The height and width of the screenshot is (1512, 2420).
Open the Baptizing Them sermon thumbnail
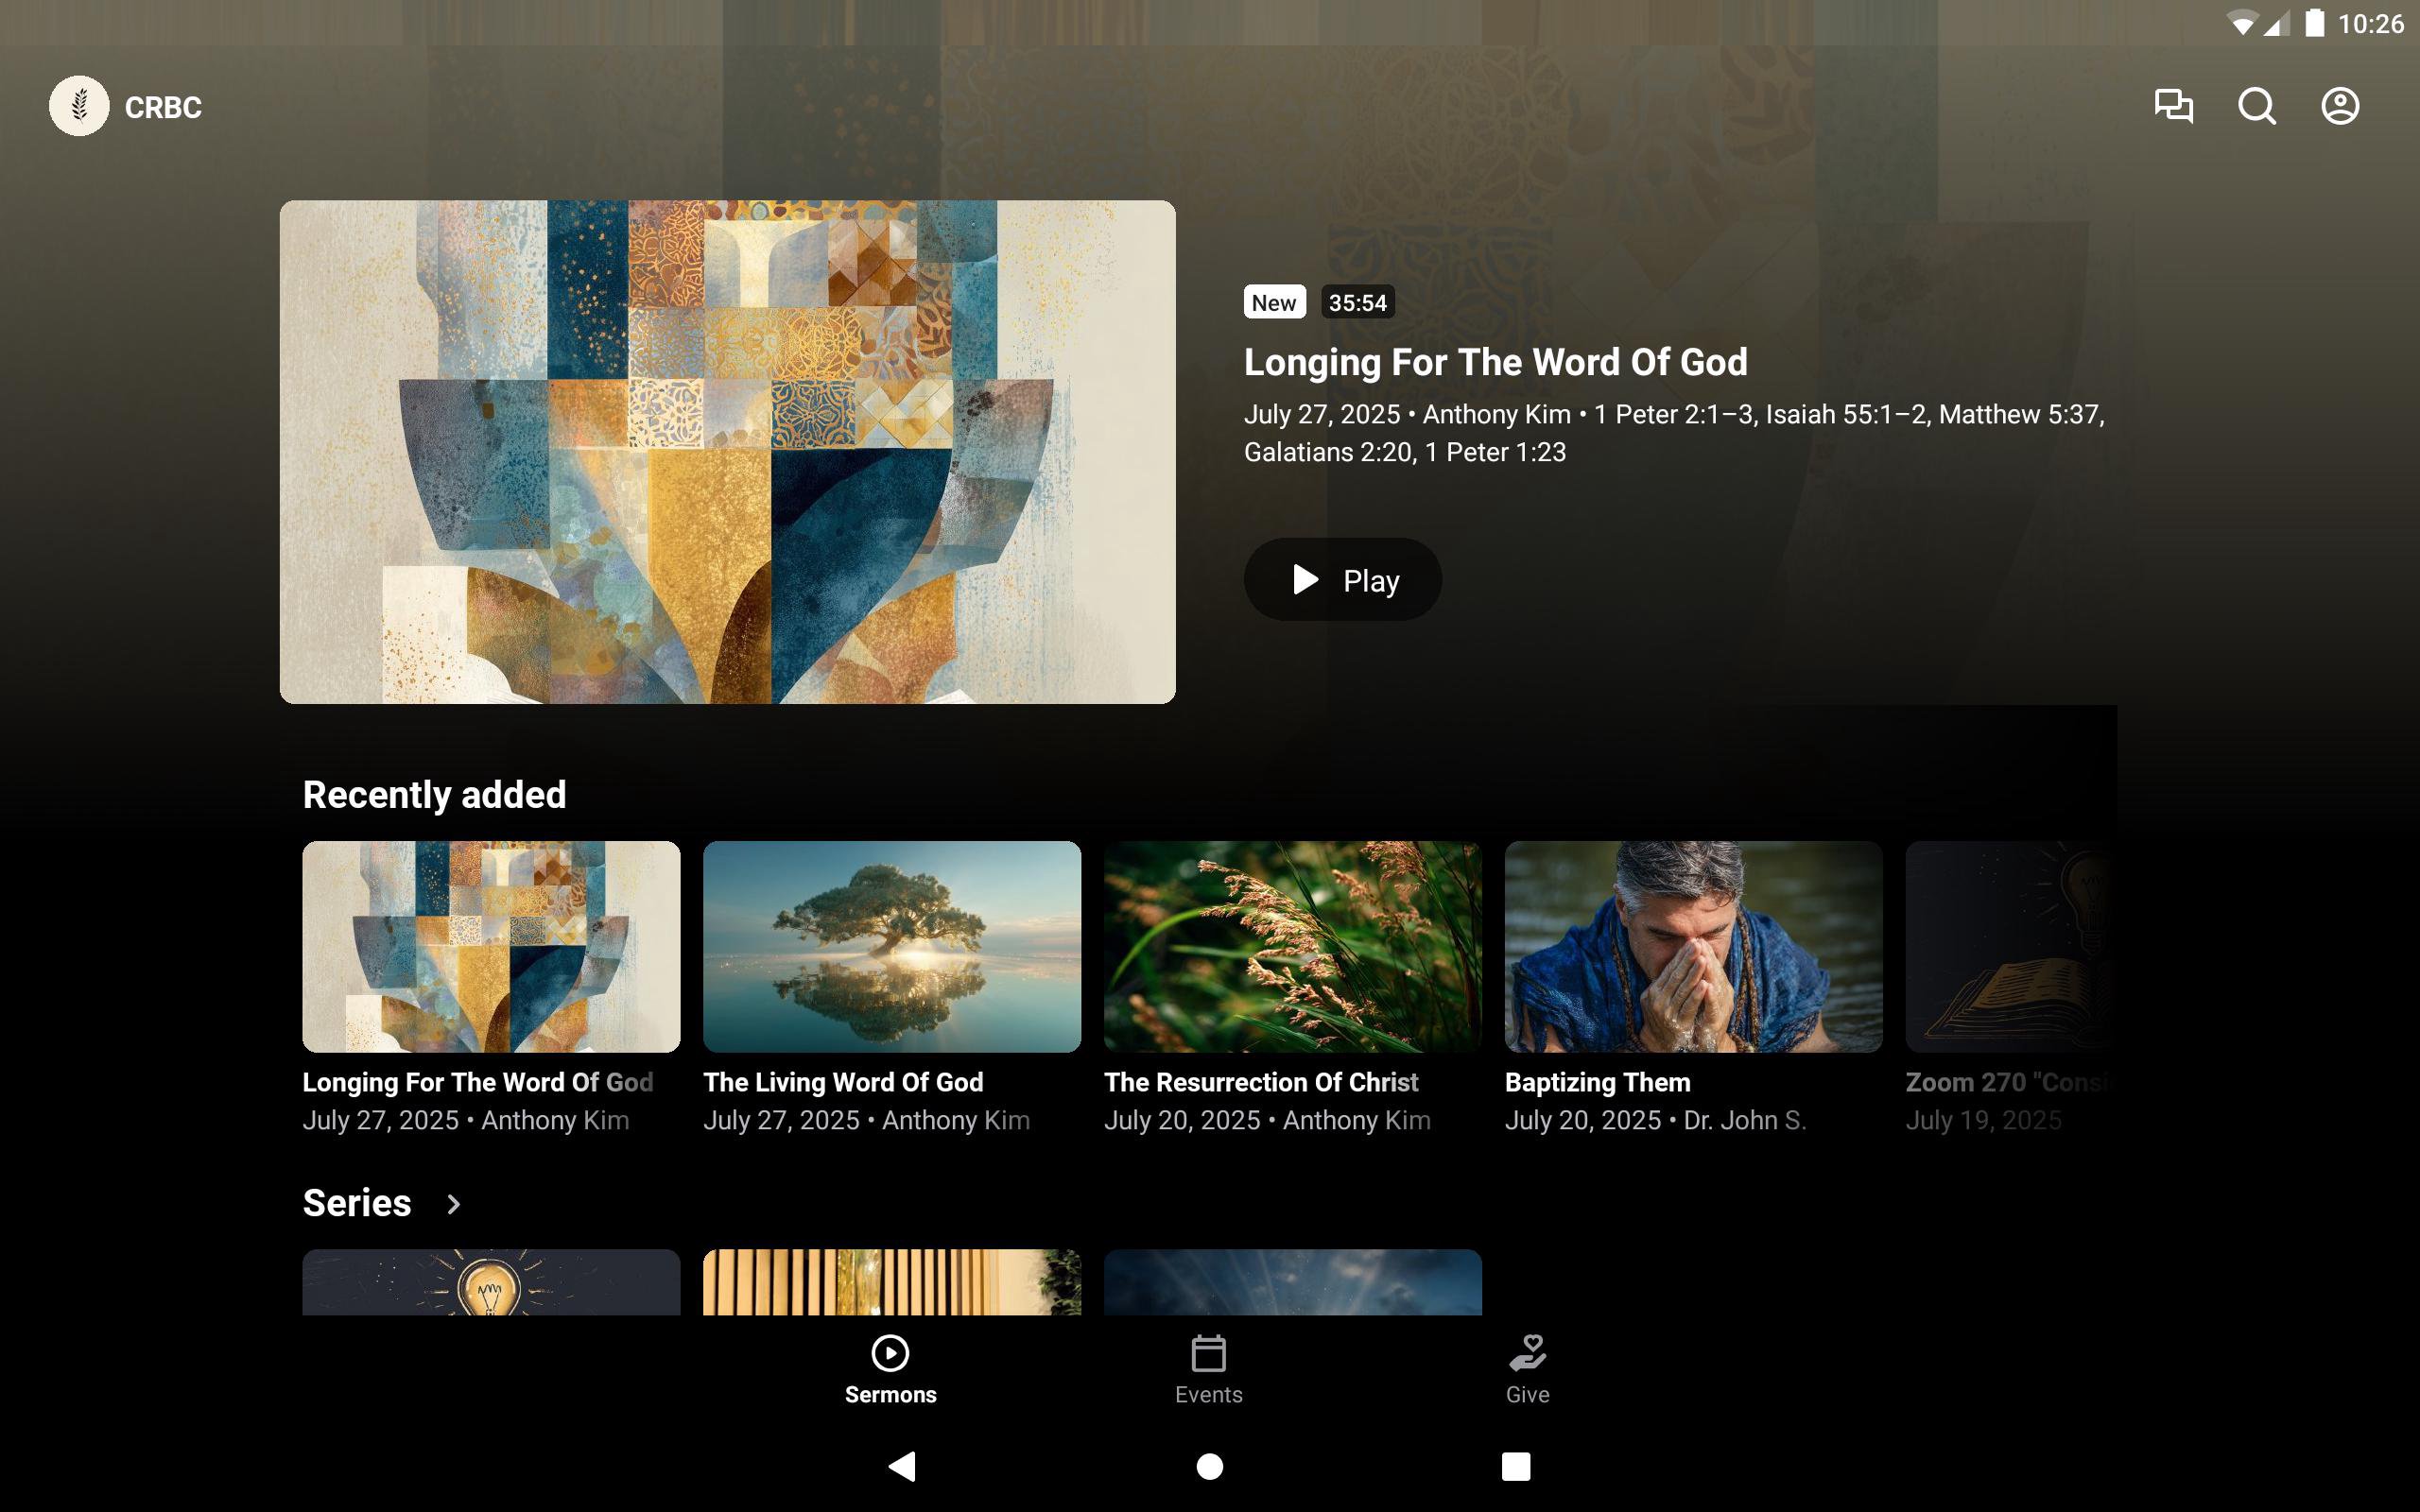pyautogui.click(x=1693, y=946)
